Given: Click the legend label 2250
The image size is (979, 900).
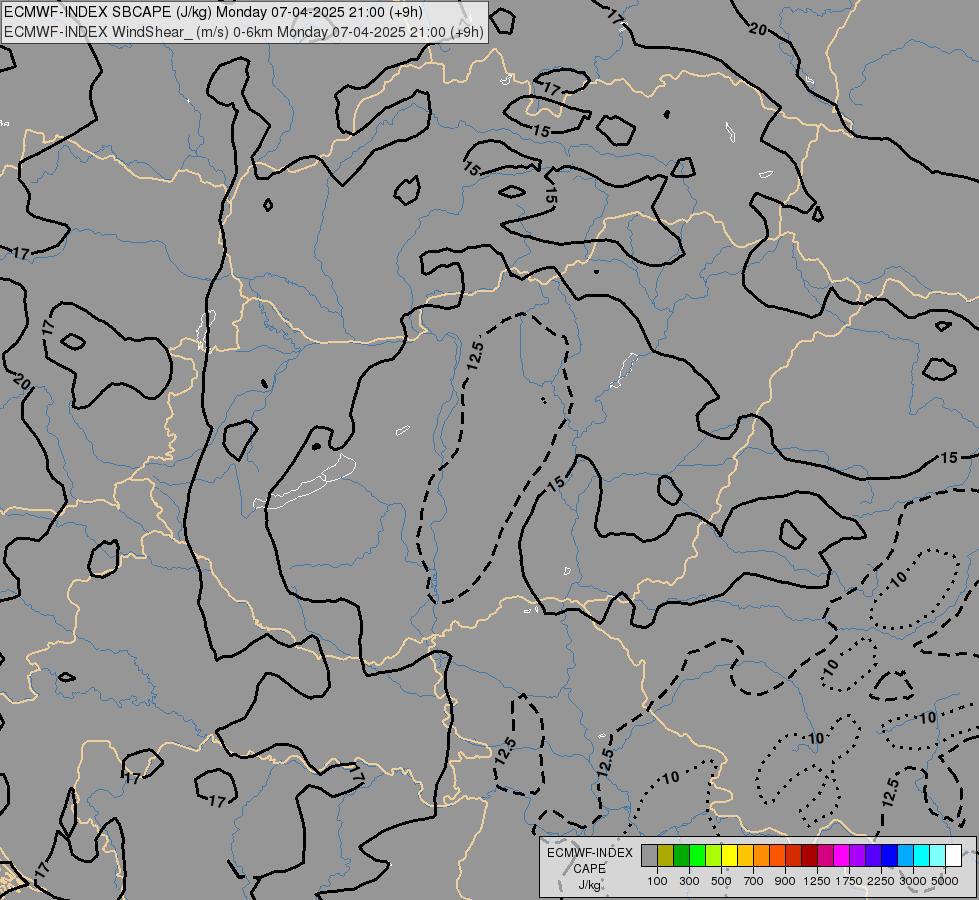Looking at the screenshot, I should tap(881, 881).
